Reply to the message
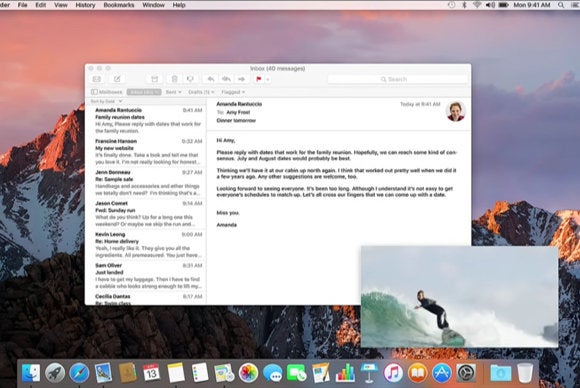The height and width of the screenshot is (388, 580). pyautogui.click(x=211, y=79)
